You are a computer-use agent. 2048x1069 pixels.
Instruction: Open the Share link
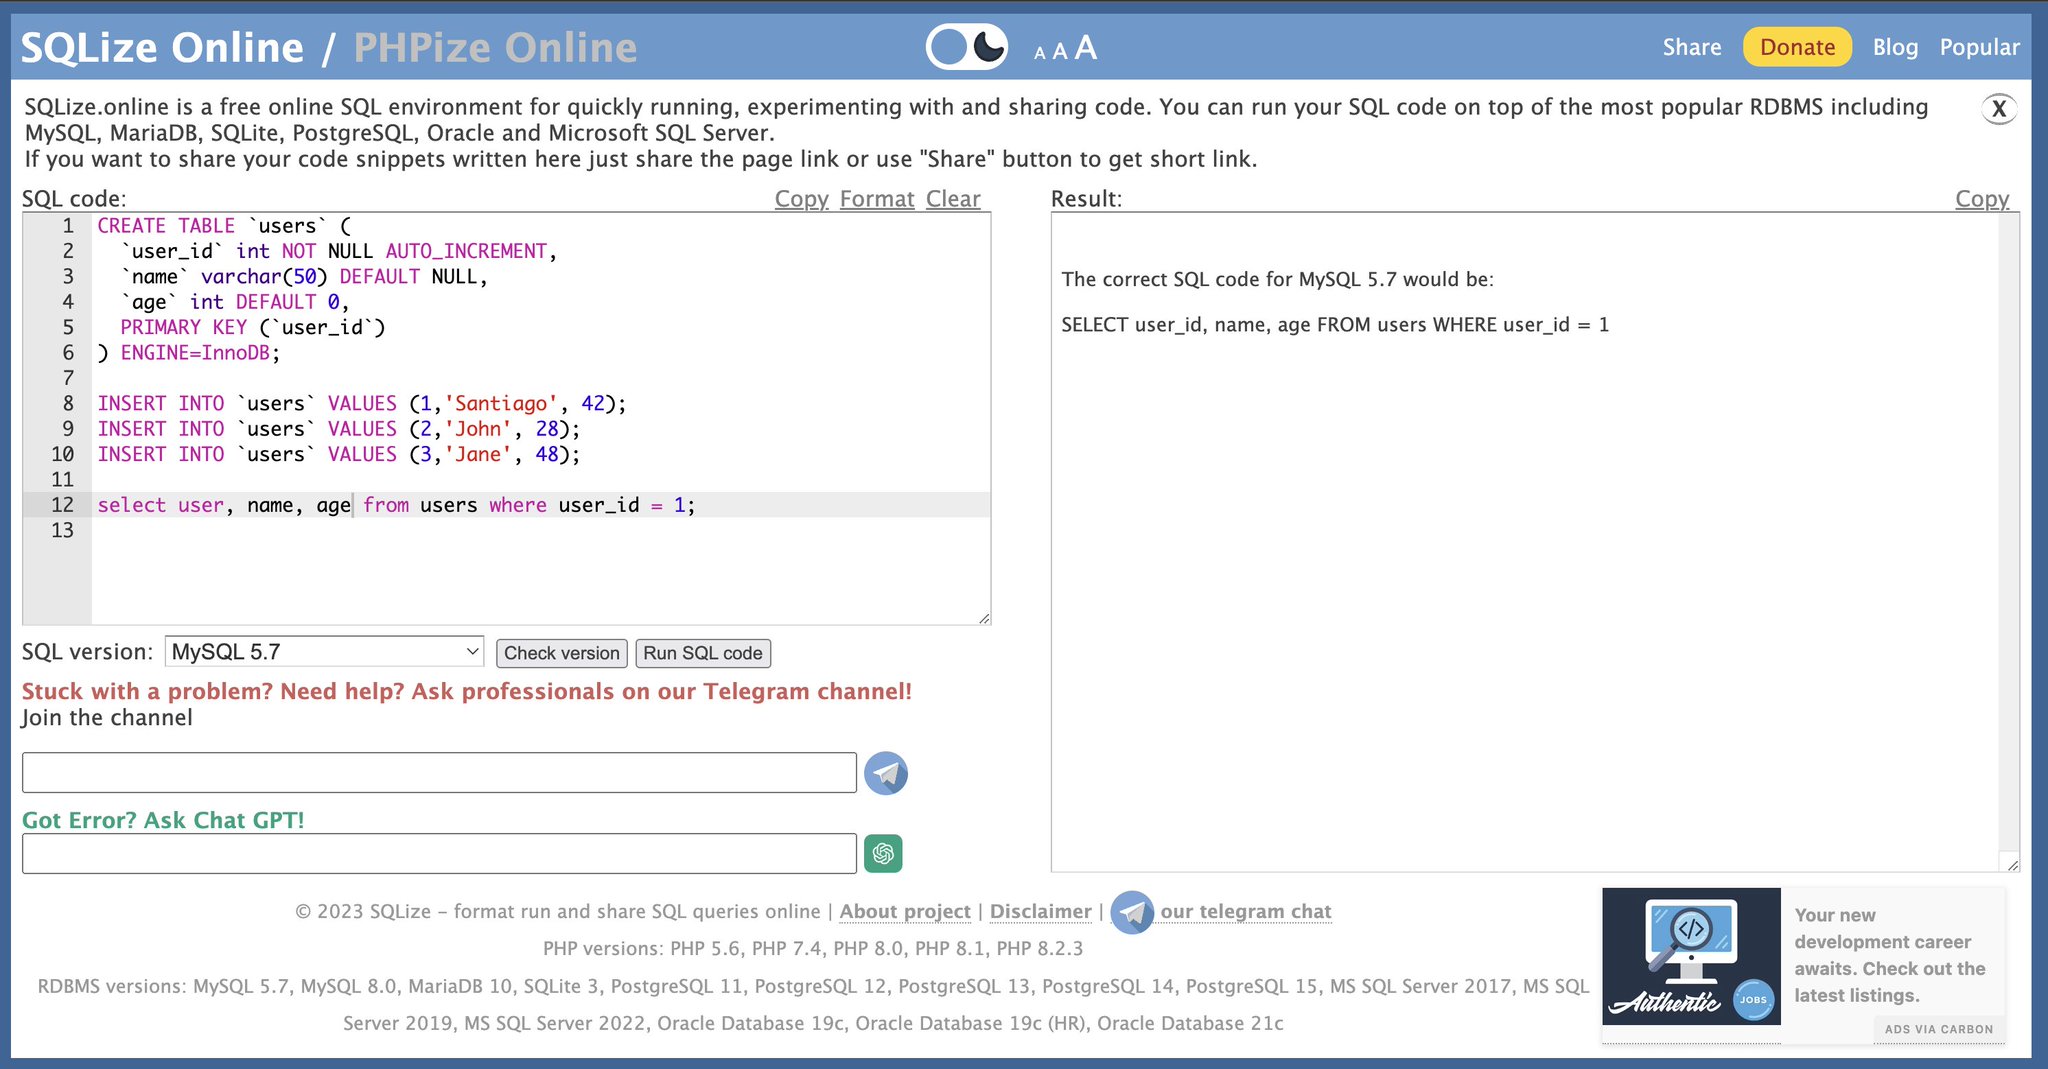click(x=1692, y=47)
